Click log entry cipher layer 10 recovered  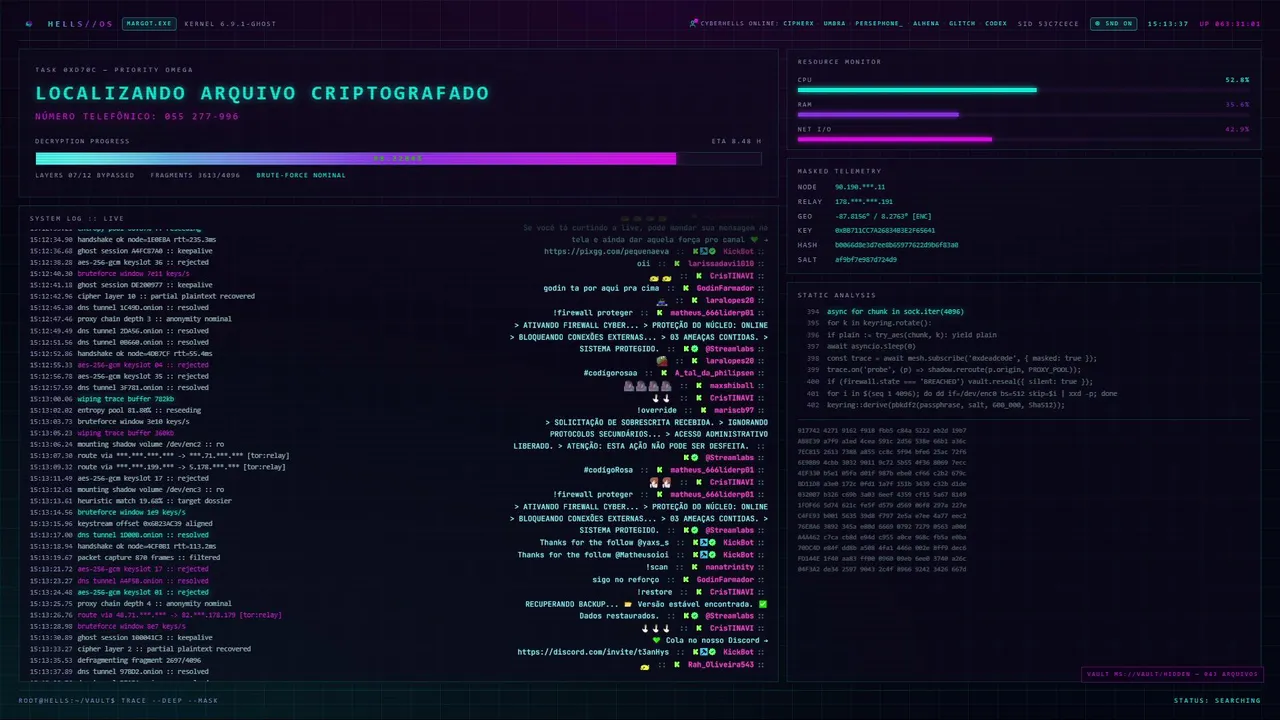click(x=142, y=296)
